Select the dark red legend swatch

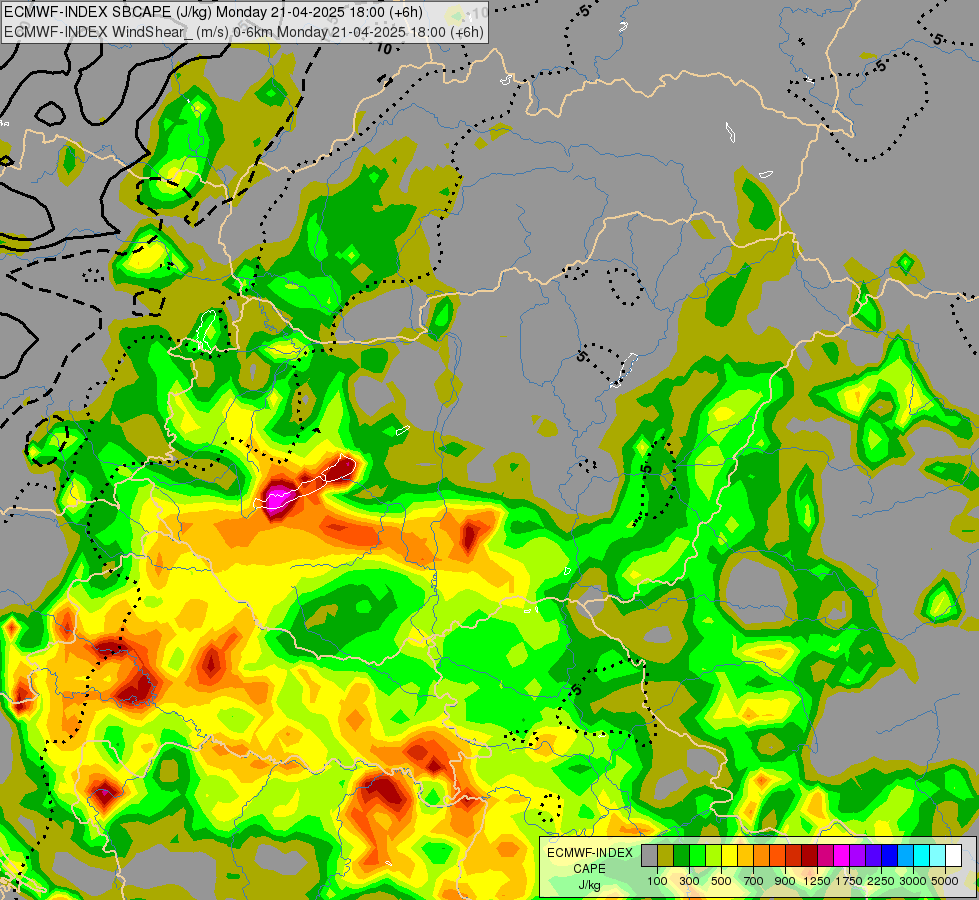(809, 856)
